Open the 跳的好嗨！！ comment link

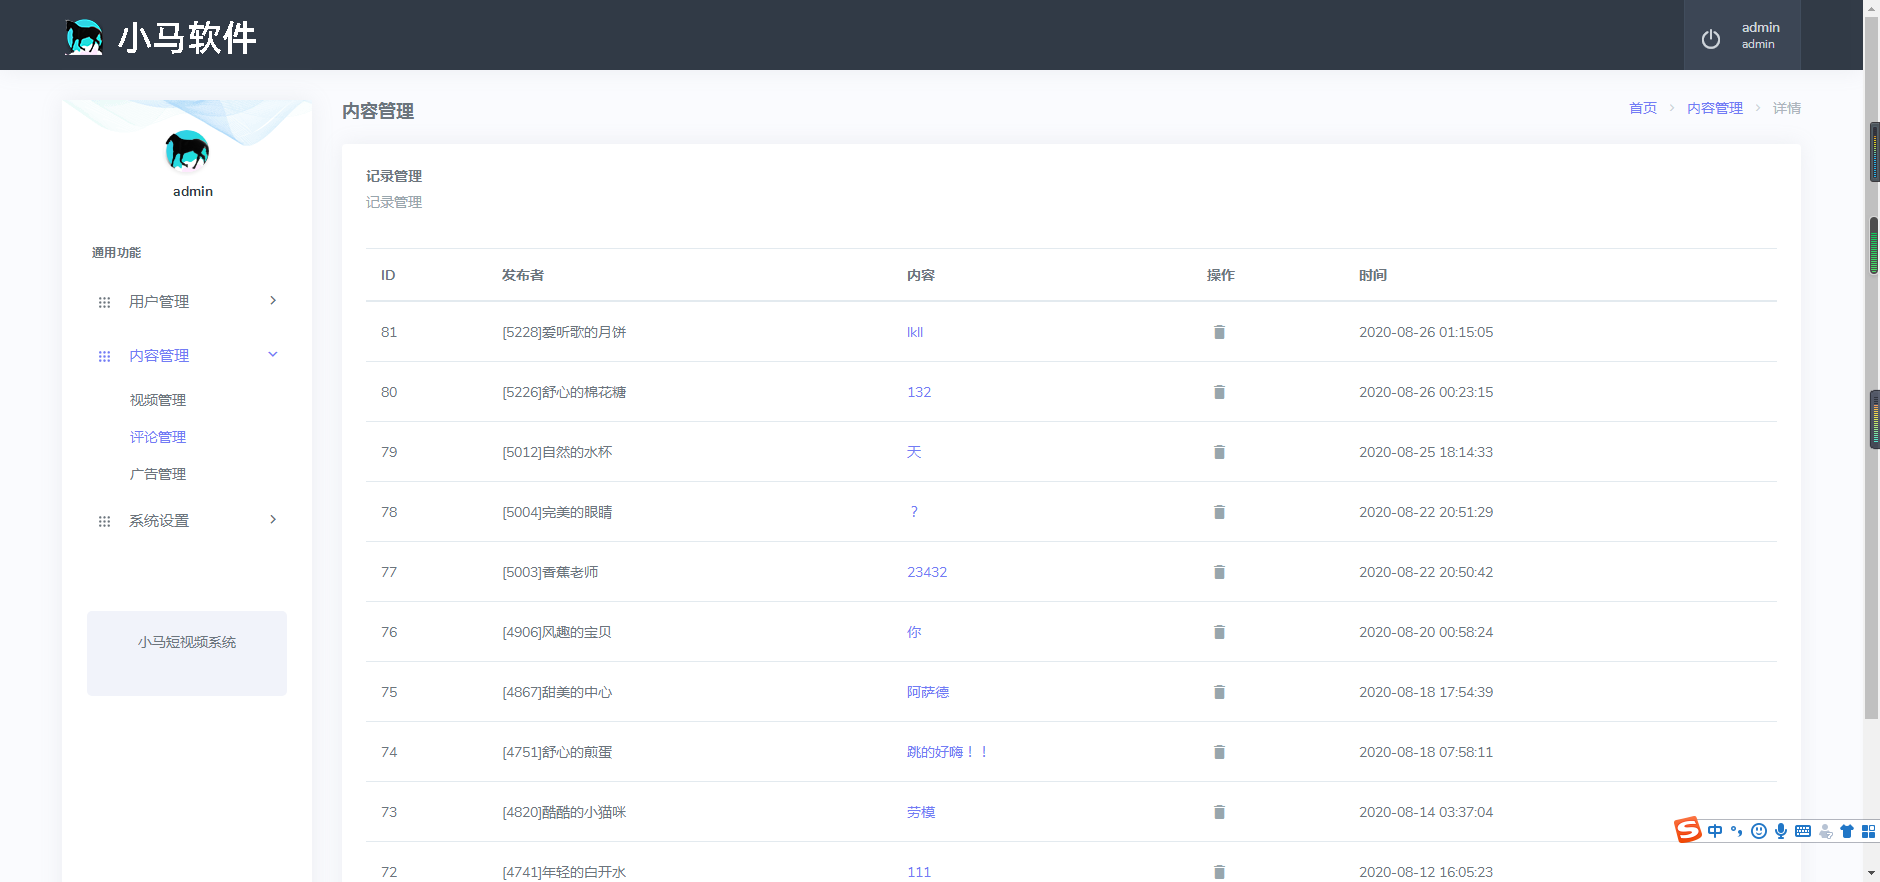point(946,752)
